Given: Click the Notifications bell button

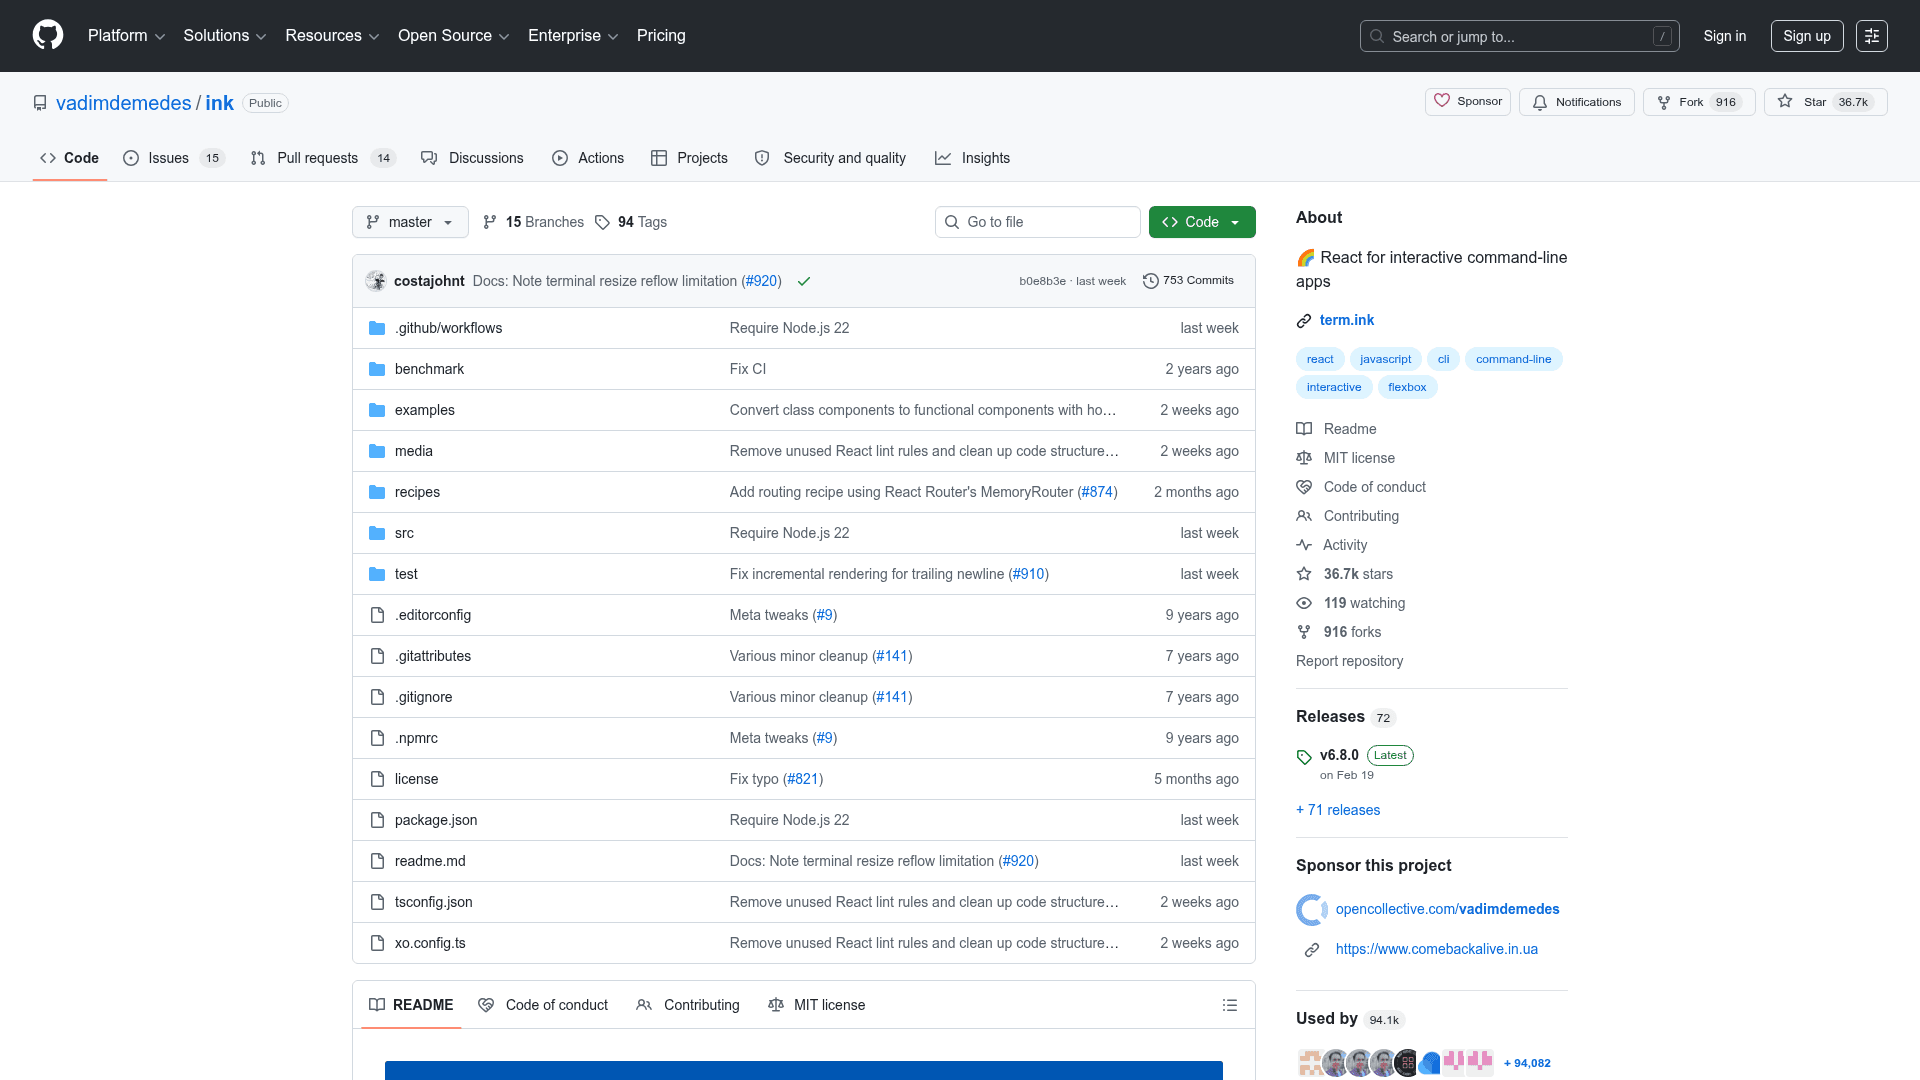Looking at the screenshot, I should [x=1576, y=102].
